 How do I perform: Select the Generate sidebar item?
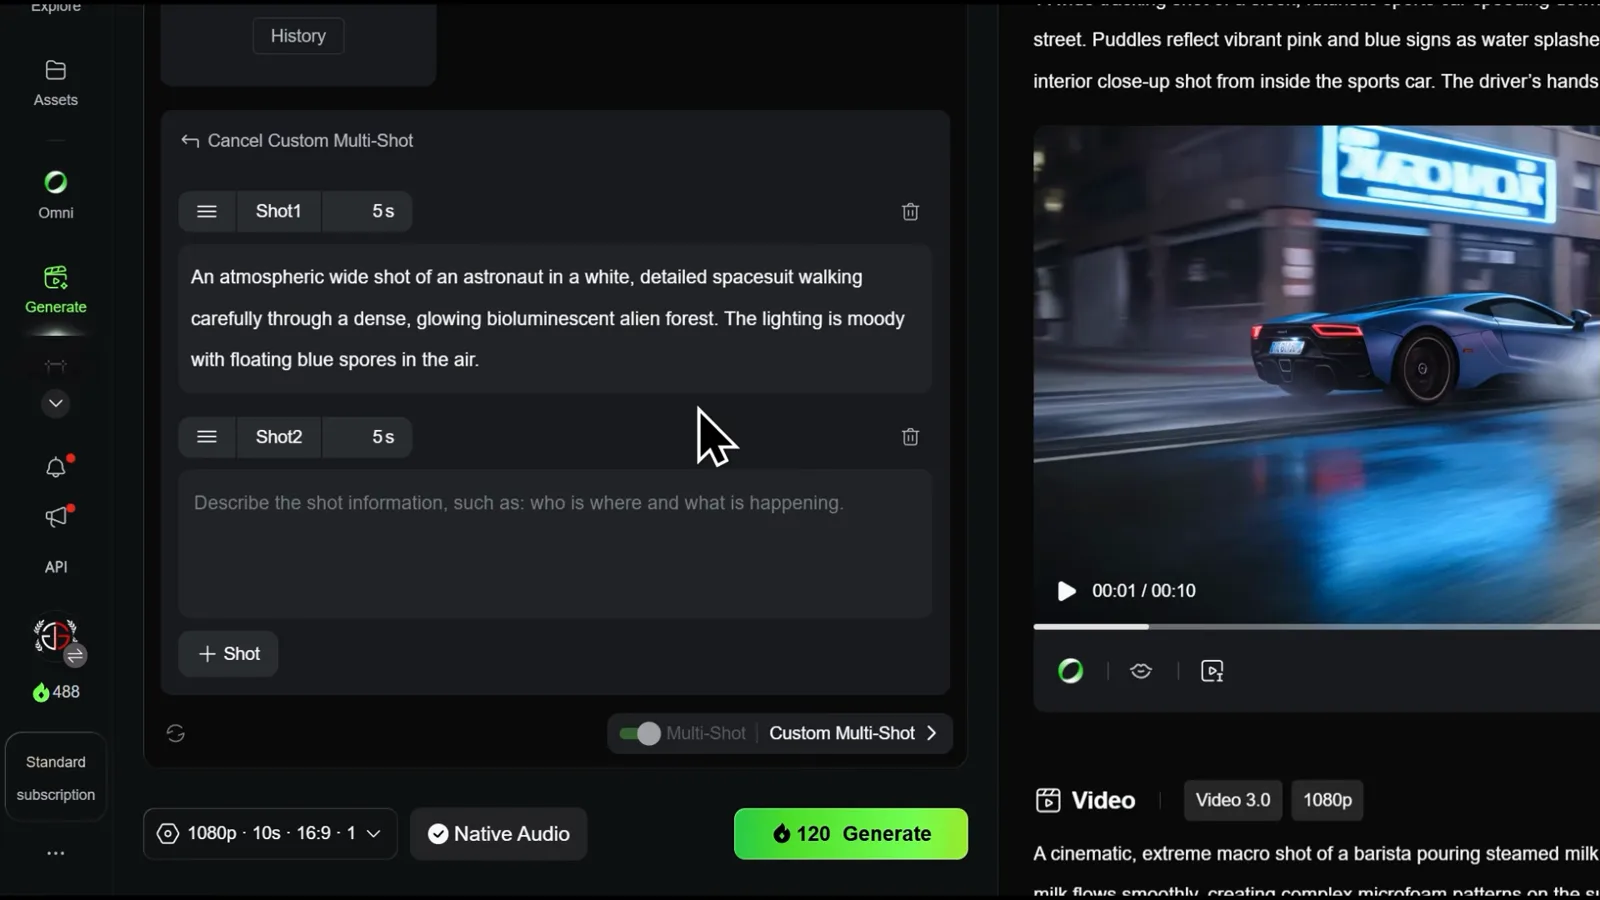pos(55,290)
